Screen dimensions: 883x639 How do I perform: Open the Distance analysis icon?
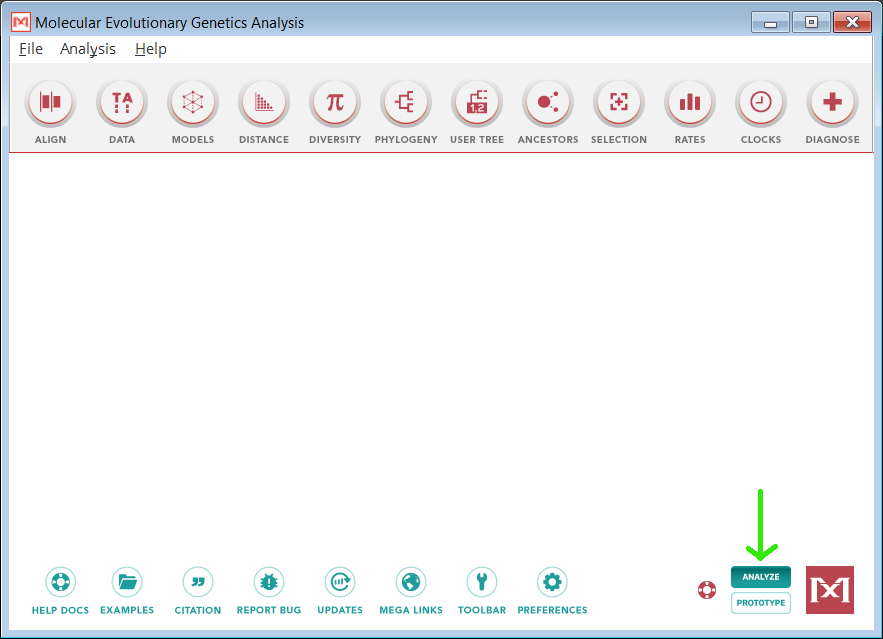(x=264, y=103)
